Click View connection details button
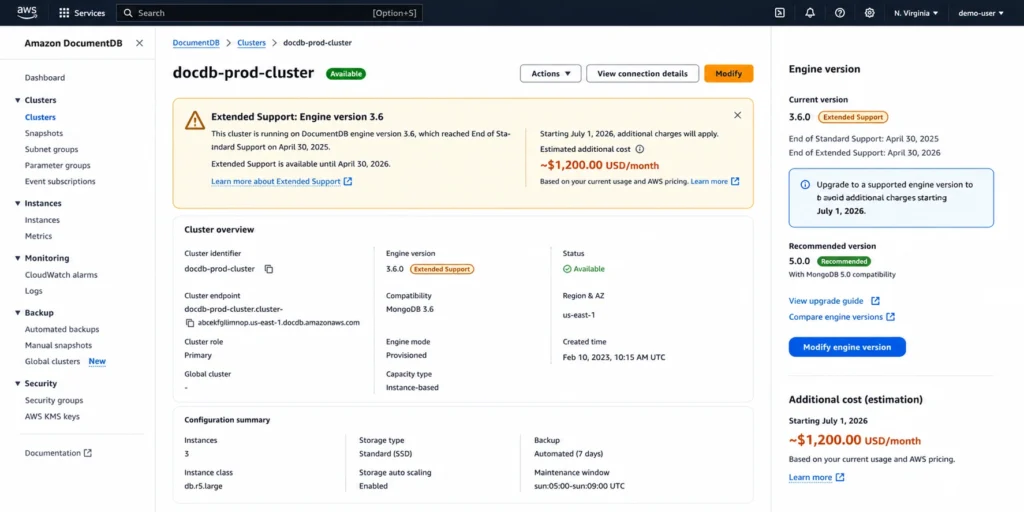Viewport: 1024px width, 512px height. [643, 74]
